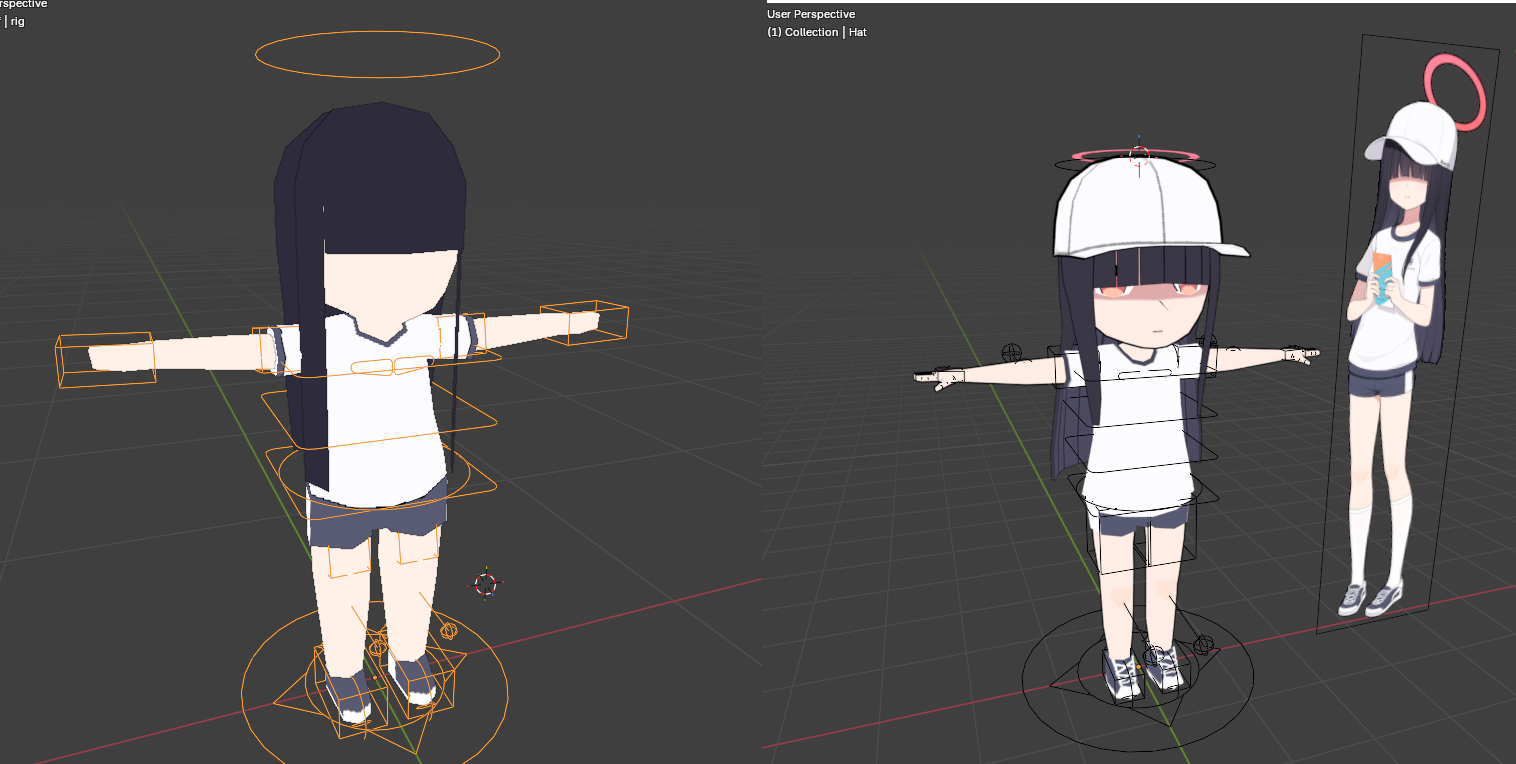Click the drink carton held in the reference image
The image size is (1516, 764).
point(1383,275)
